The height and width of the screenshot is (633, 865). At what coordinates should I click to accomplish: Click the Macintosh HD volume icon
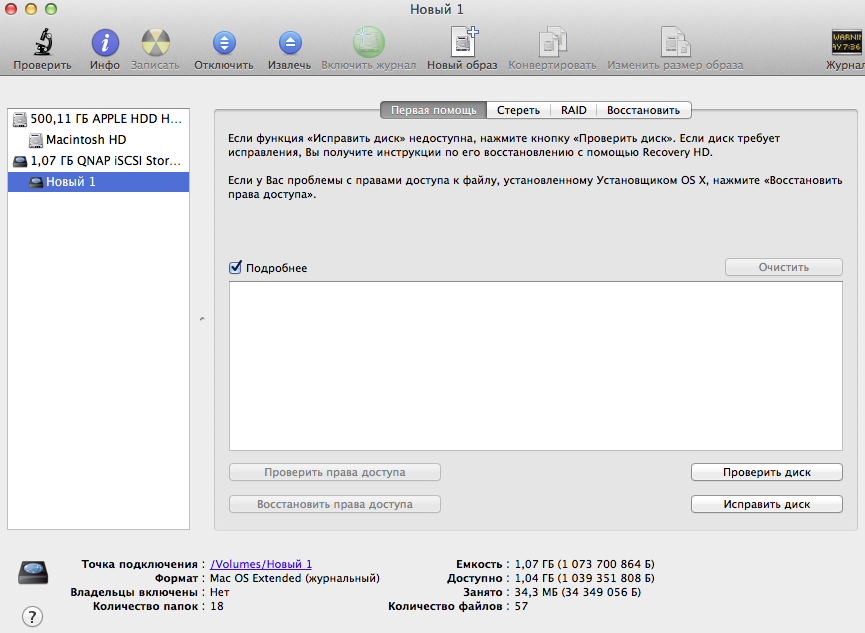tap(36, 140)
